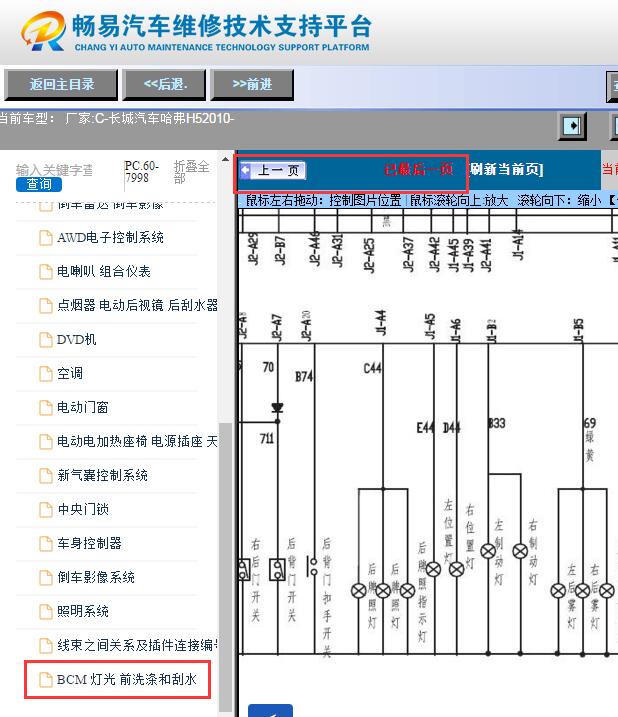
Task: Click the document icon beside 照明系统
Action: 46,611
